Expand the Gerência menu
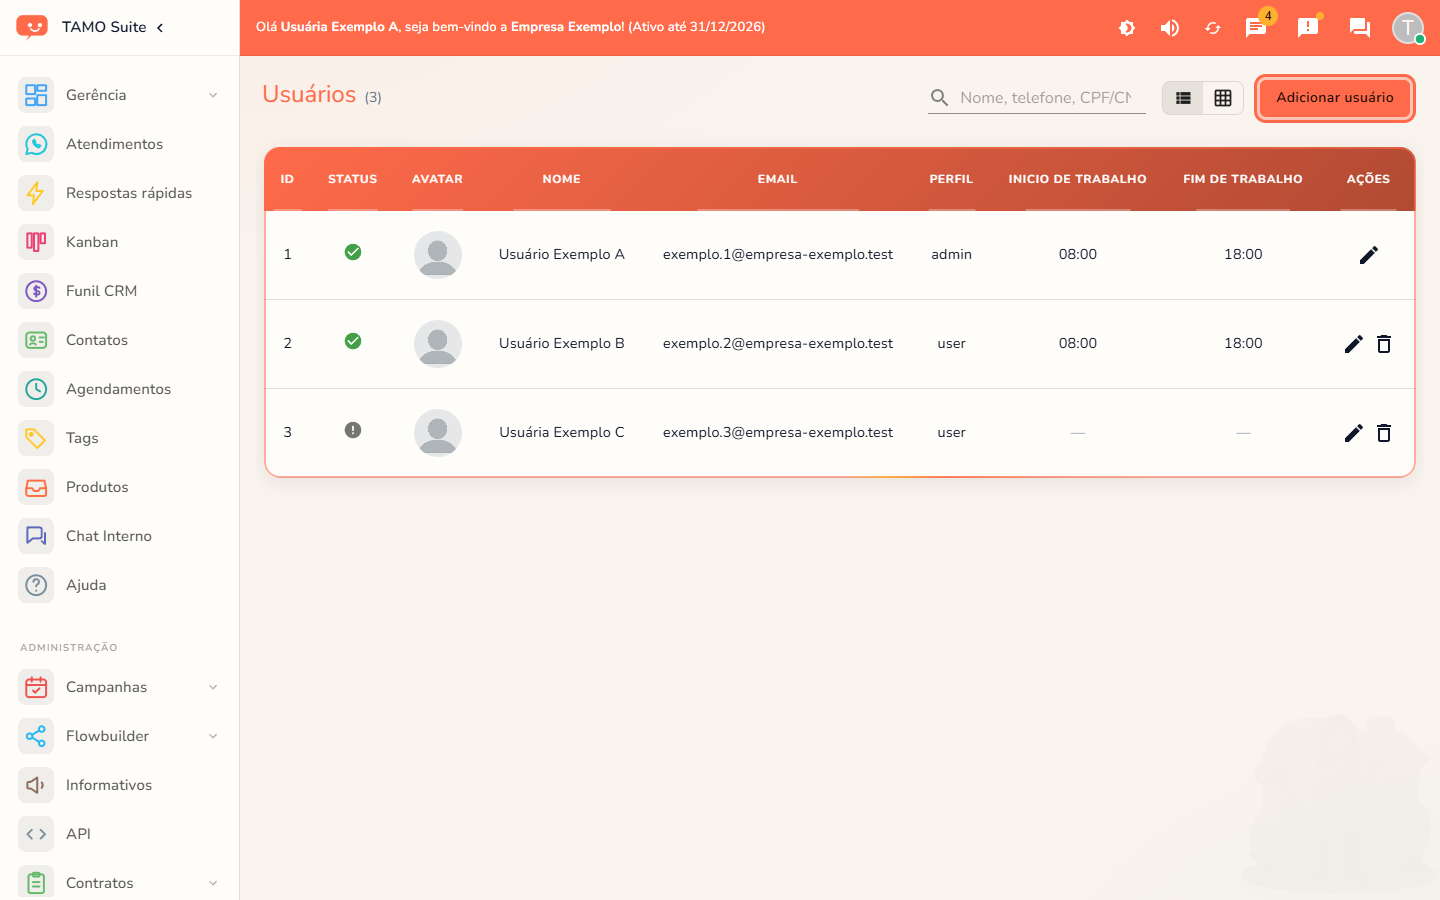Viewport: 1440px width, 900px height. (120, 95)
